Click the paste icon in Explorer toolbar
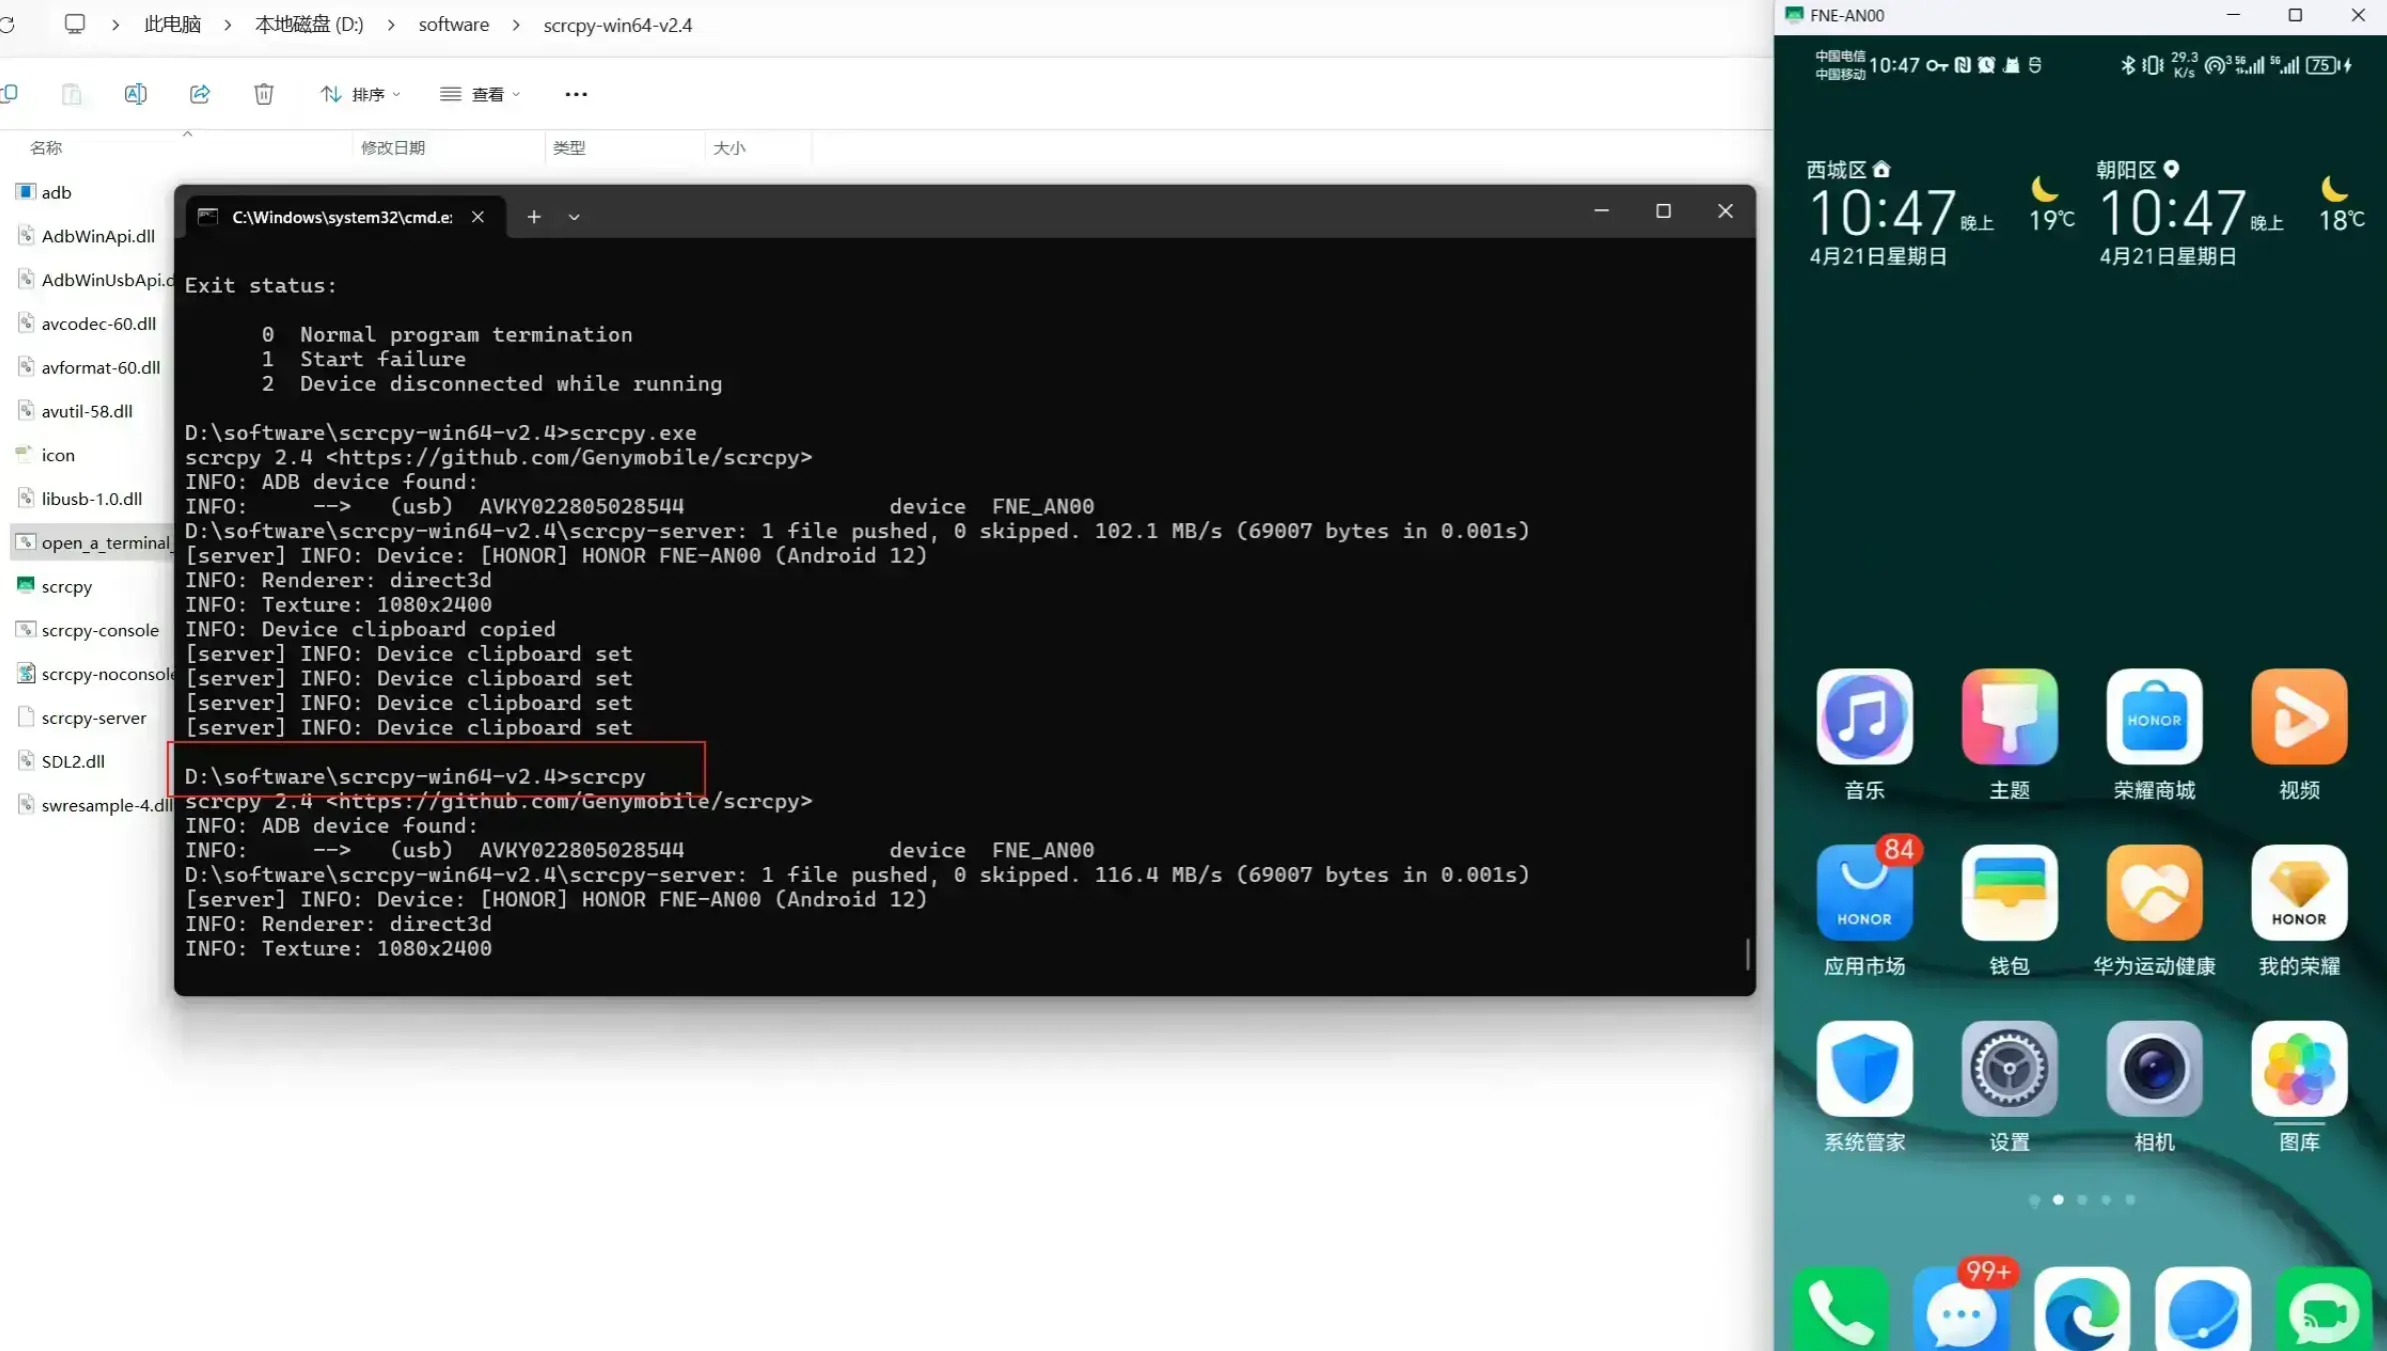Image resolution: width=2387 pixels, height=1351 pixels. coord(71,94)
